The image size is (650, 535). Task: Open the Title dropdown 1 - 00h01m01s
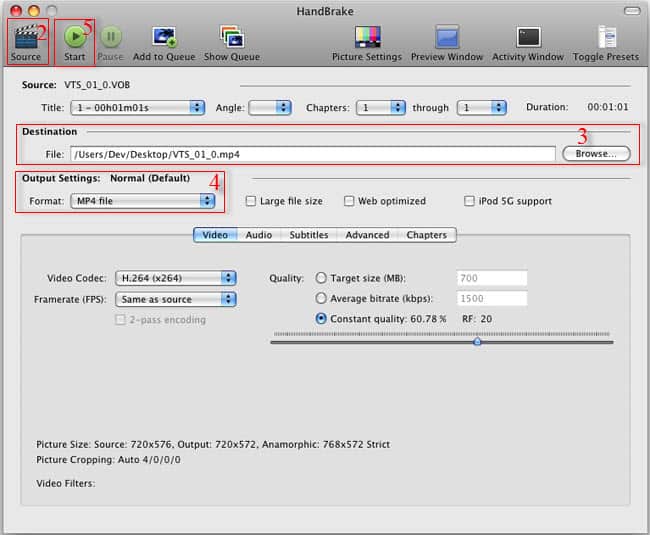pyautogui.click(x=138, y=108)
